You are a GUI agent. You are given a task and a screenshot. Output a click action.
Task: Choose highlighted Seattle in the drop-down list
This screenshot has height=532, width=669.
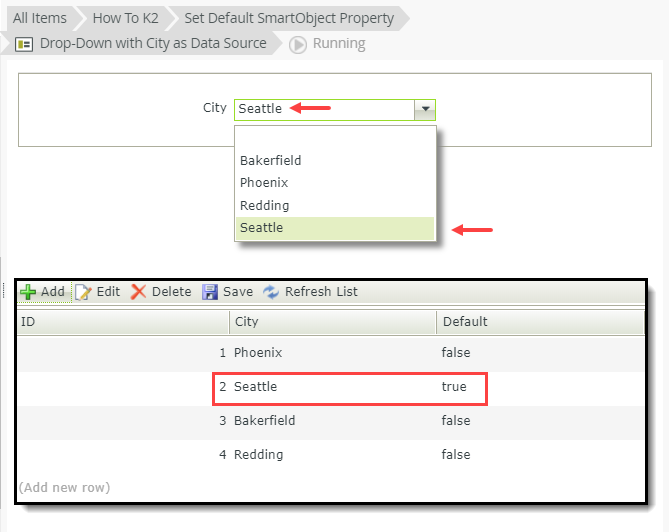click(335, 228)
